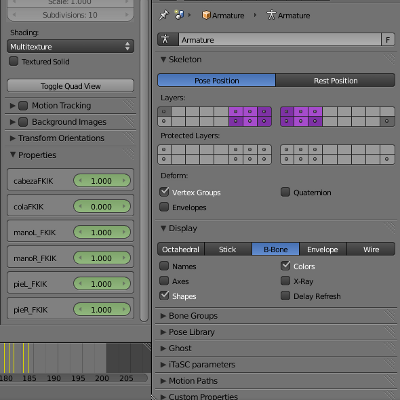Click the F fake user button
400x400 pixels.
[x=388, y=40]
